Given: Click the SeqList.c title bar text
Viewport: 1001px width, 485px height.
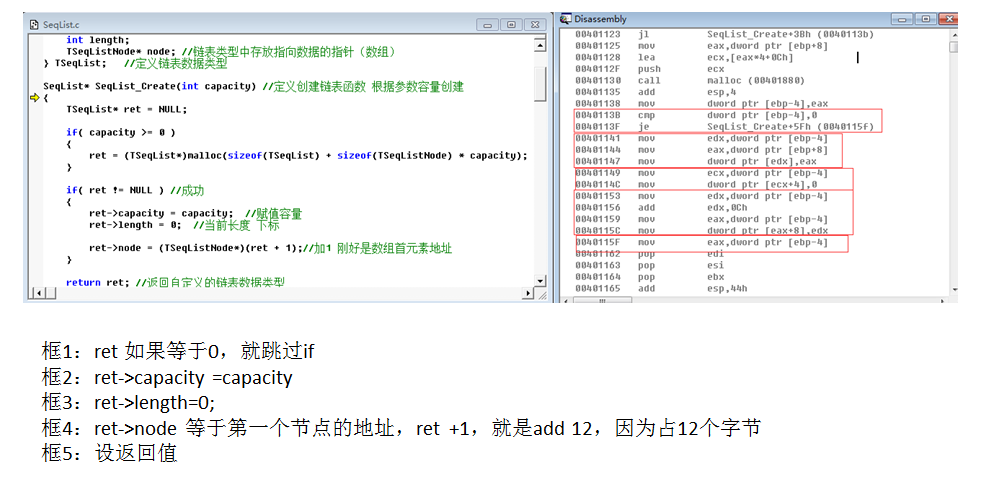Looking at the screenshot, I should tap(61, 25).
